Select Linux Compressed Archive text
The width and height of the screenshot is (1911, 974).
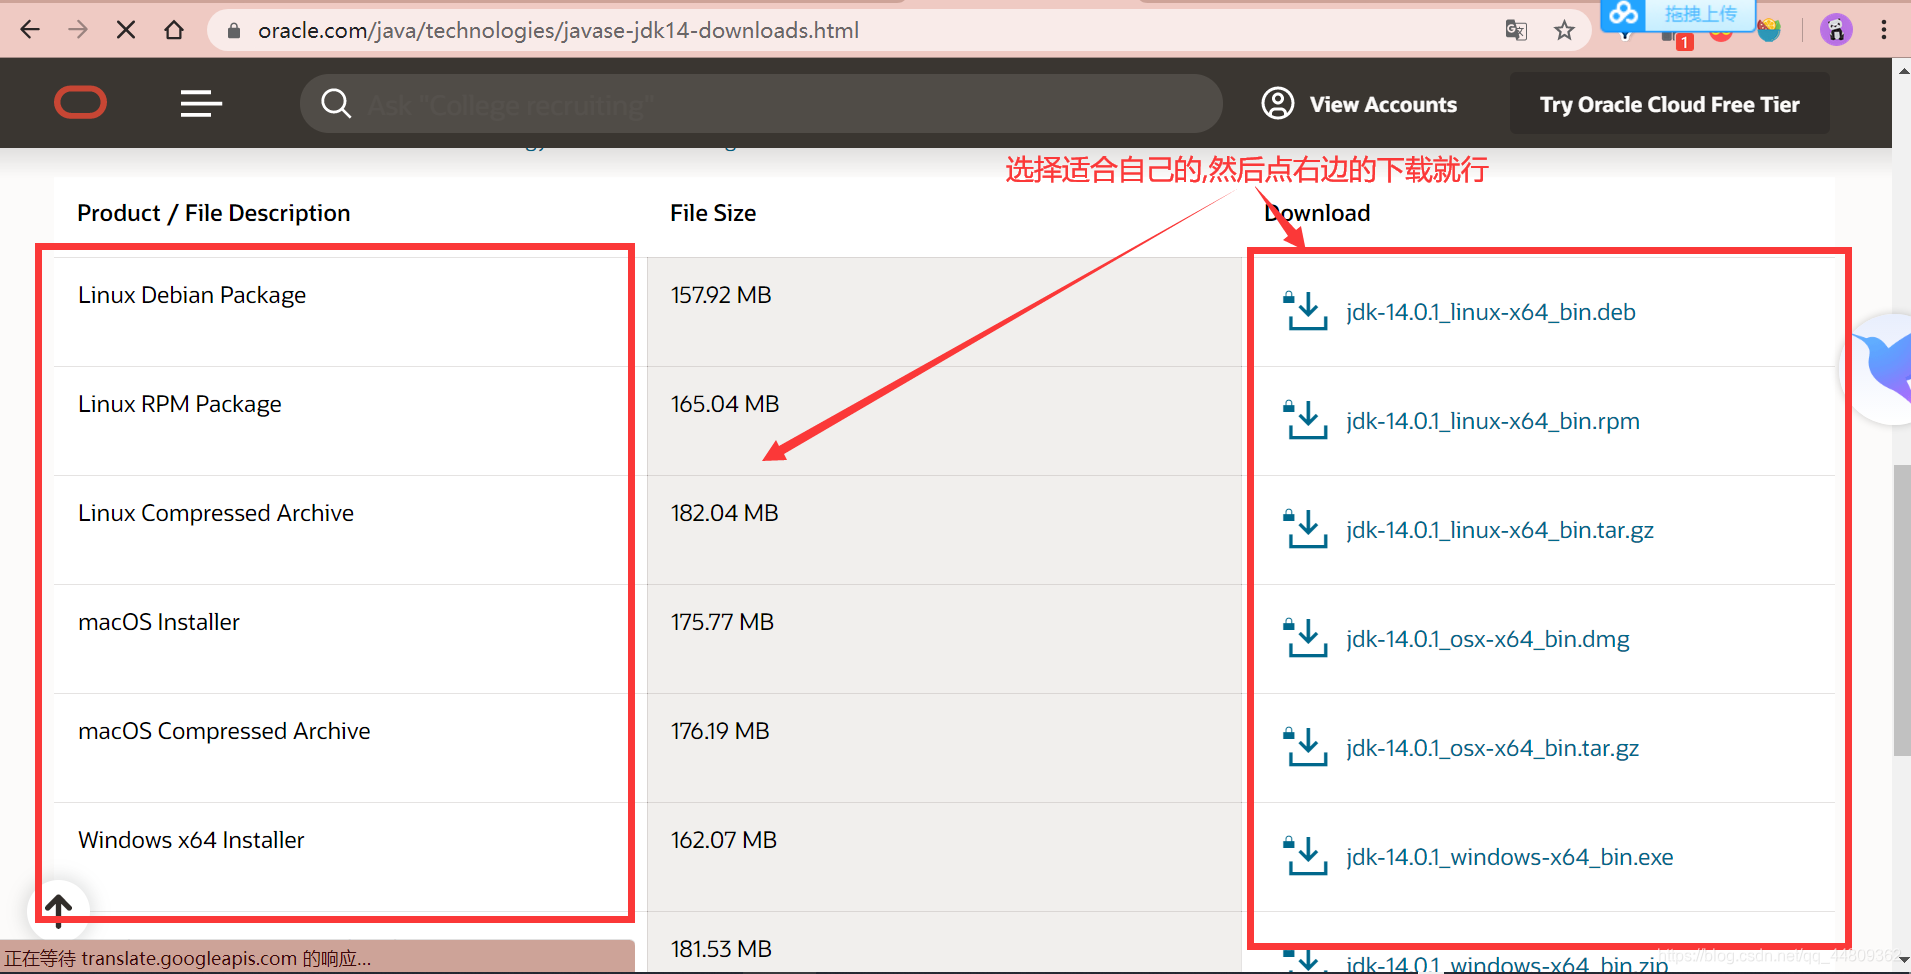click(216, 513)
